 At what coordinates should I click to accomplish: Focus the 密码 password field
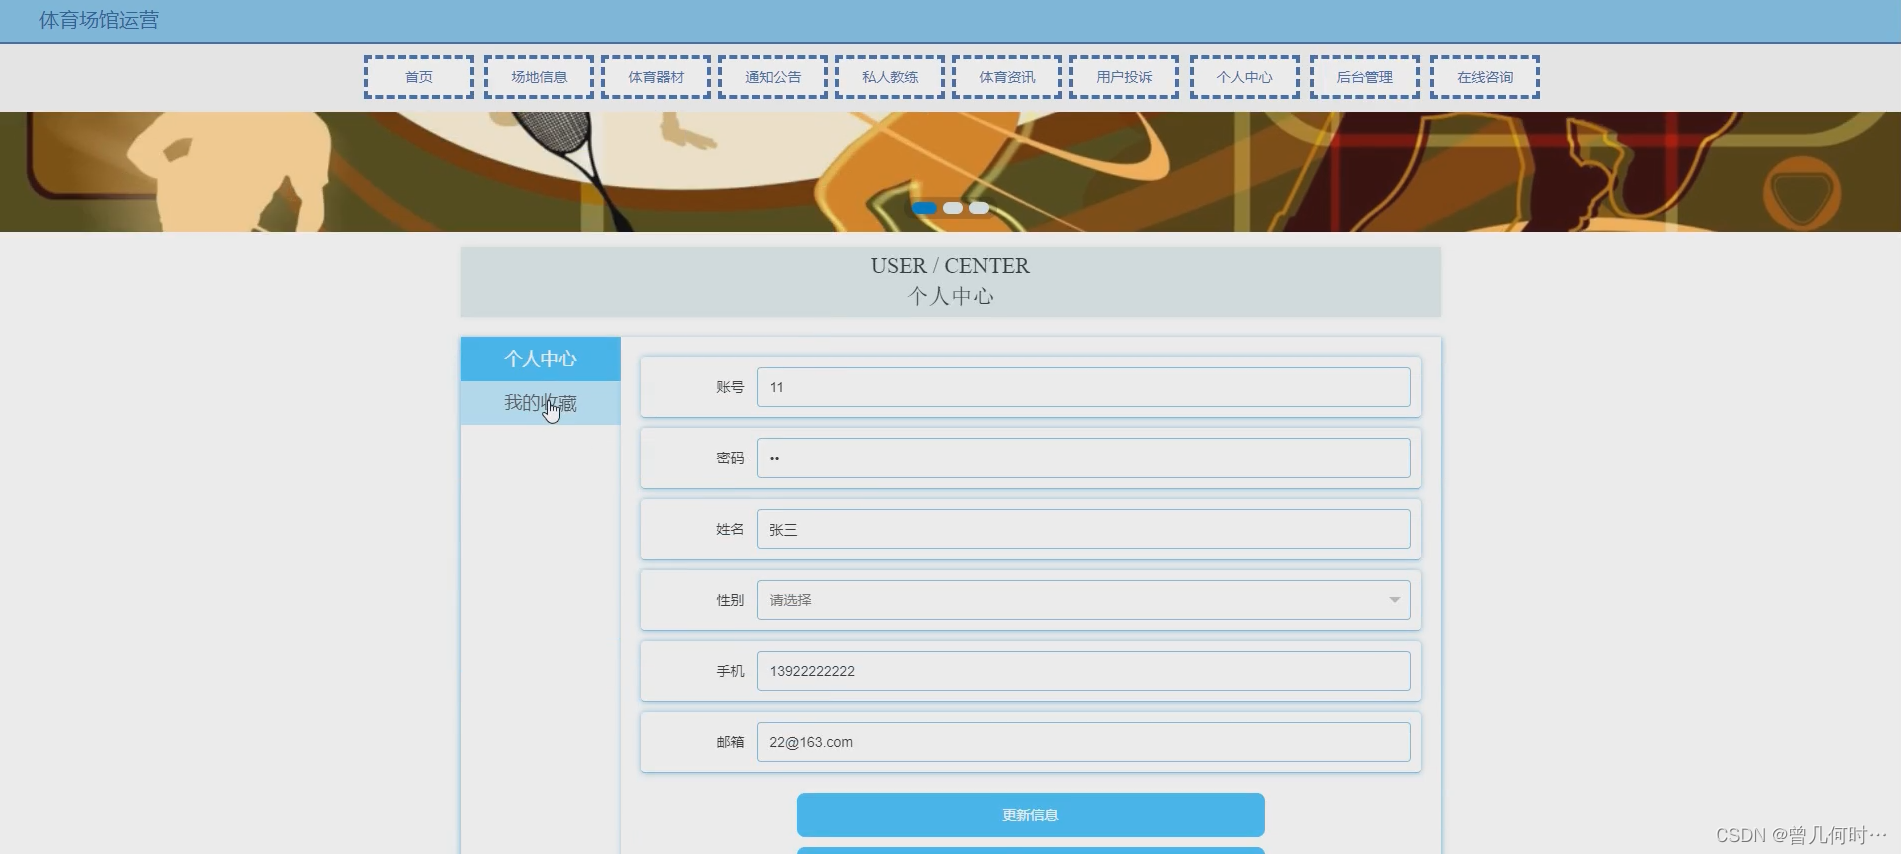tap(1084, 458)
